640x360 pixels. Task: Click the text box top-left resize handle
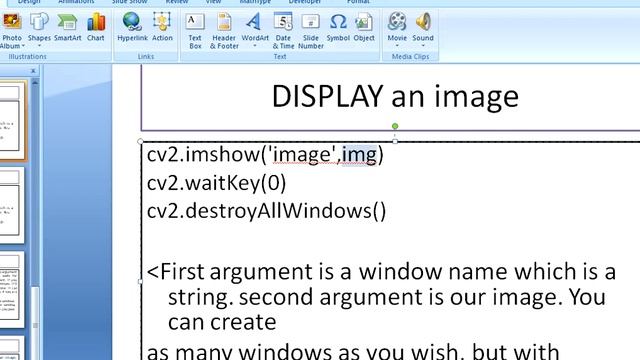tap(140, 141)
